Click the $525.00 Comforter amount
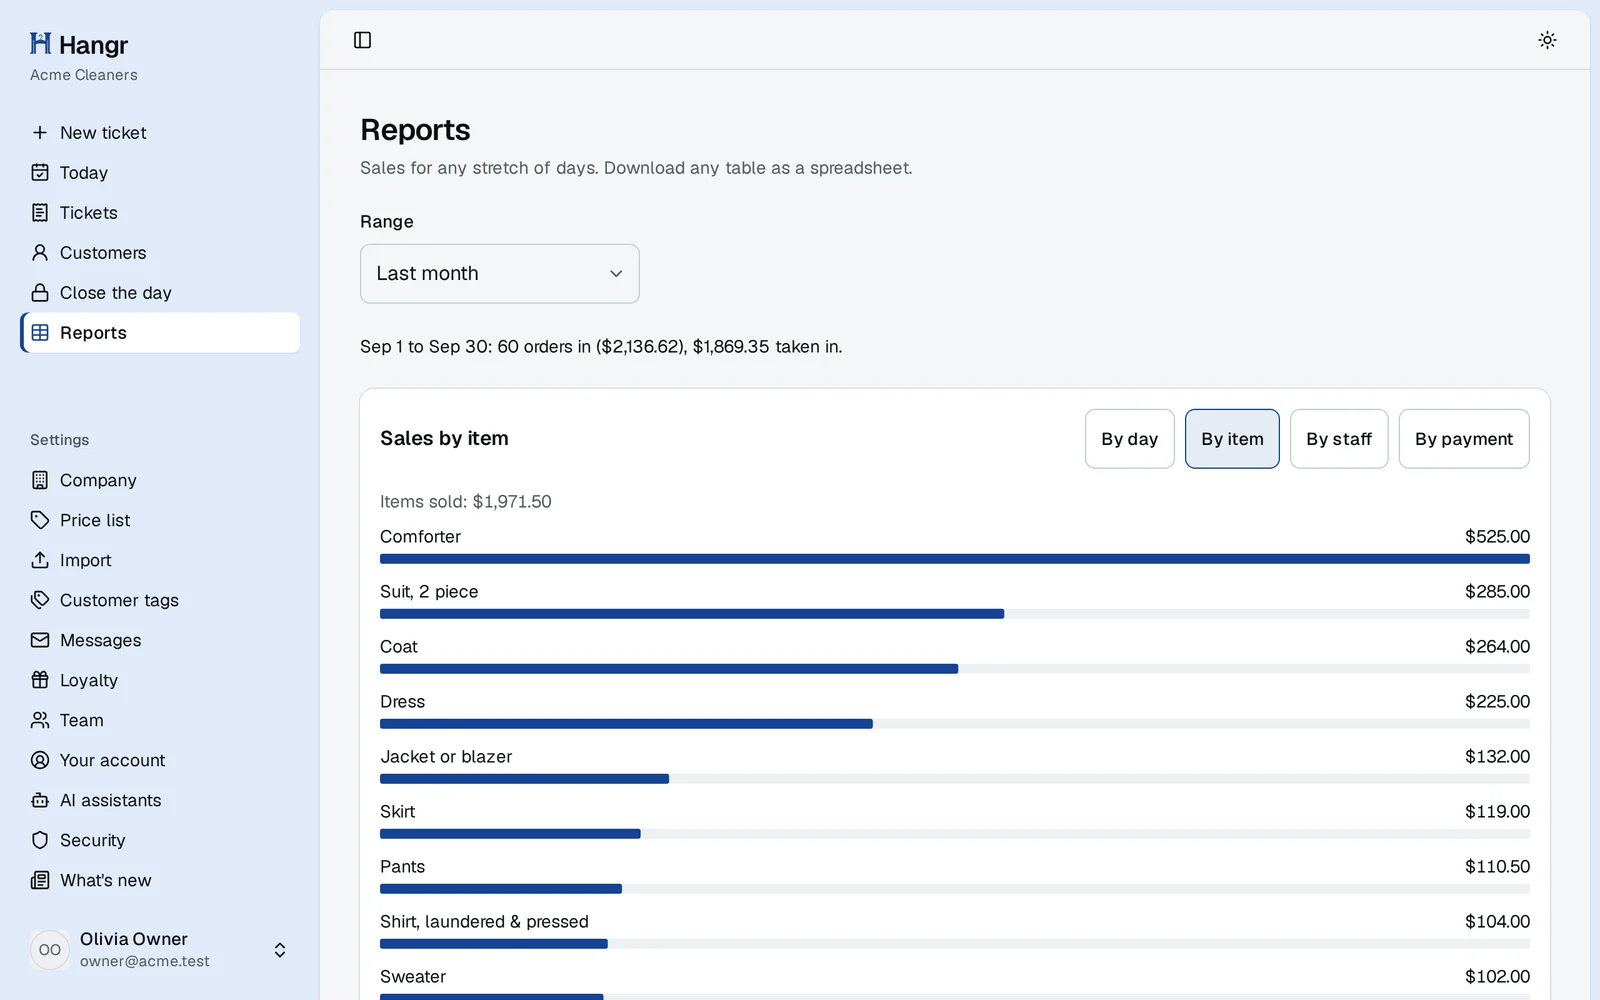The image size is (1600, 1000). tap(1497, 537)
